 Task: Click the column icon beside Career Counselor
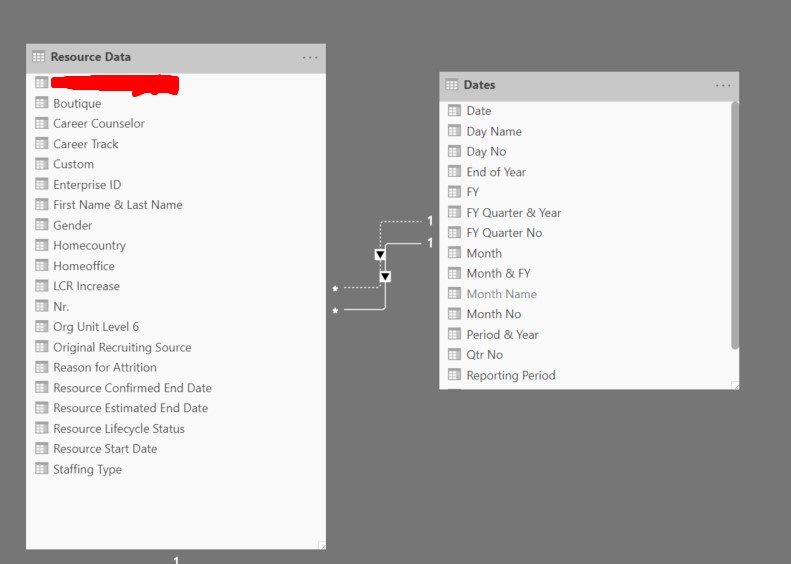[42, 123]
